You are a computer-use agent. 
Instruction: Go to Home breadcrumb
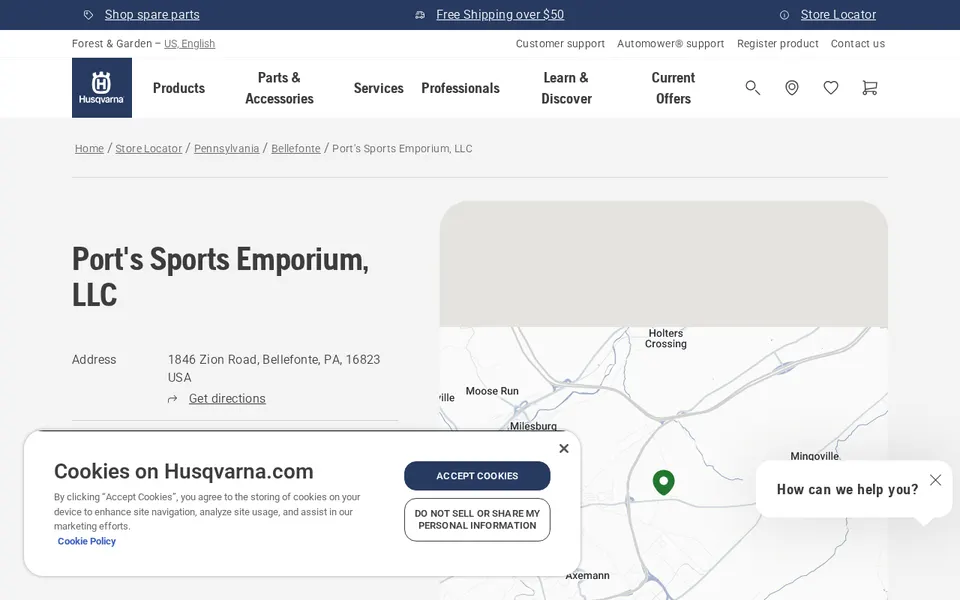[x=89, y=148]
